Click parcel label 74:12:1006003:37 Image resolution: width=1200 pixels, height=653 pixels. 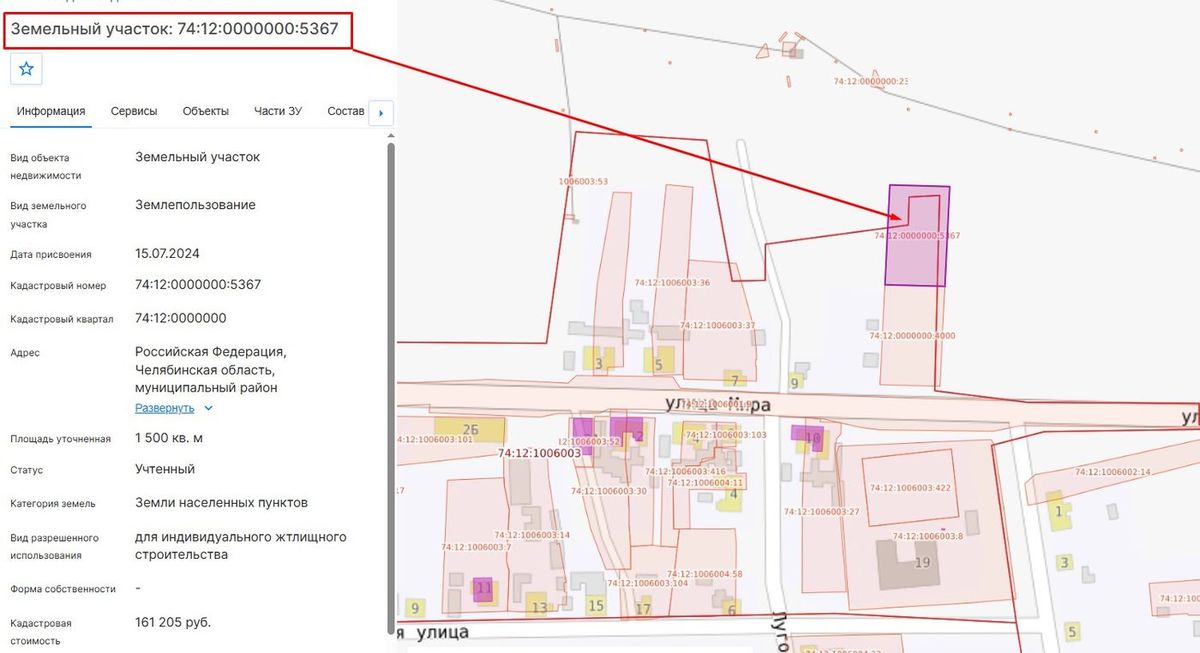tap(717, 325)
